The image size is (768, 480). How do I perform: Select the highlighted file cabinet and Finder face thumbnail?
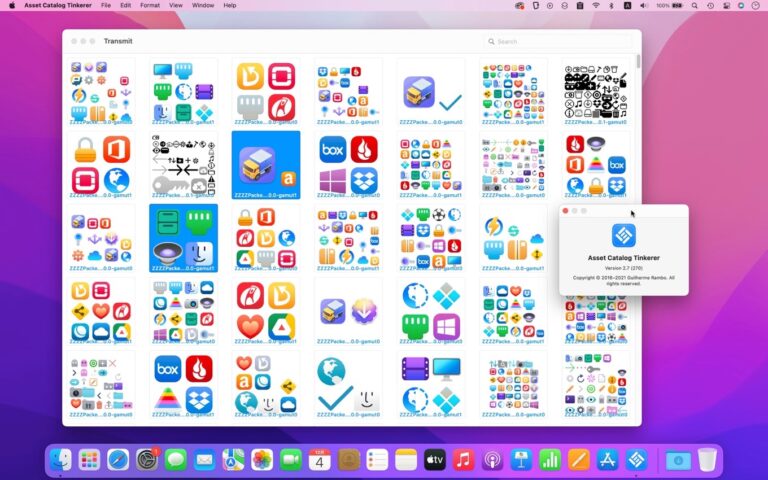coord(183,237)
